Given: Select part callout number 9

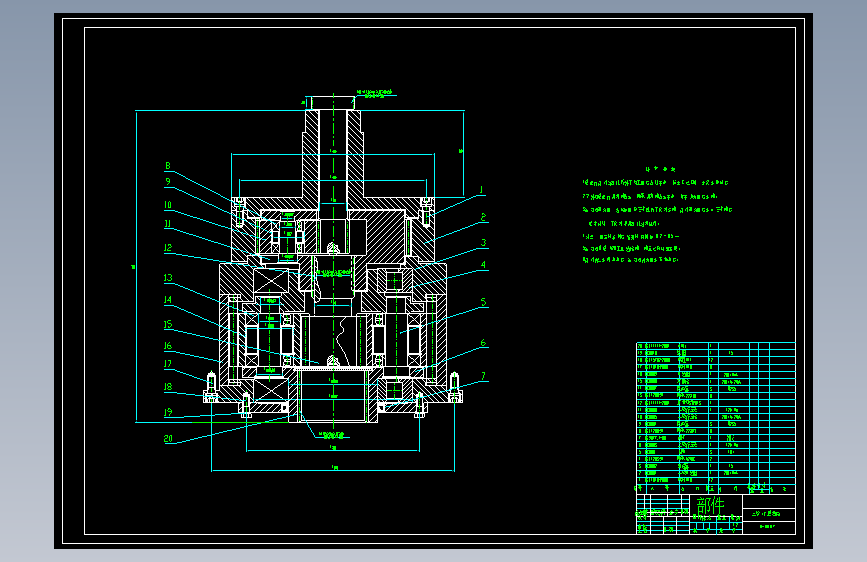Looking at the screenshot, I should [x=168, y=181].
